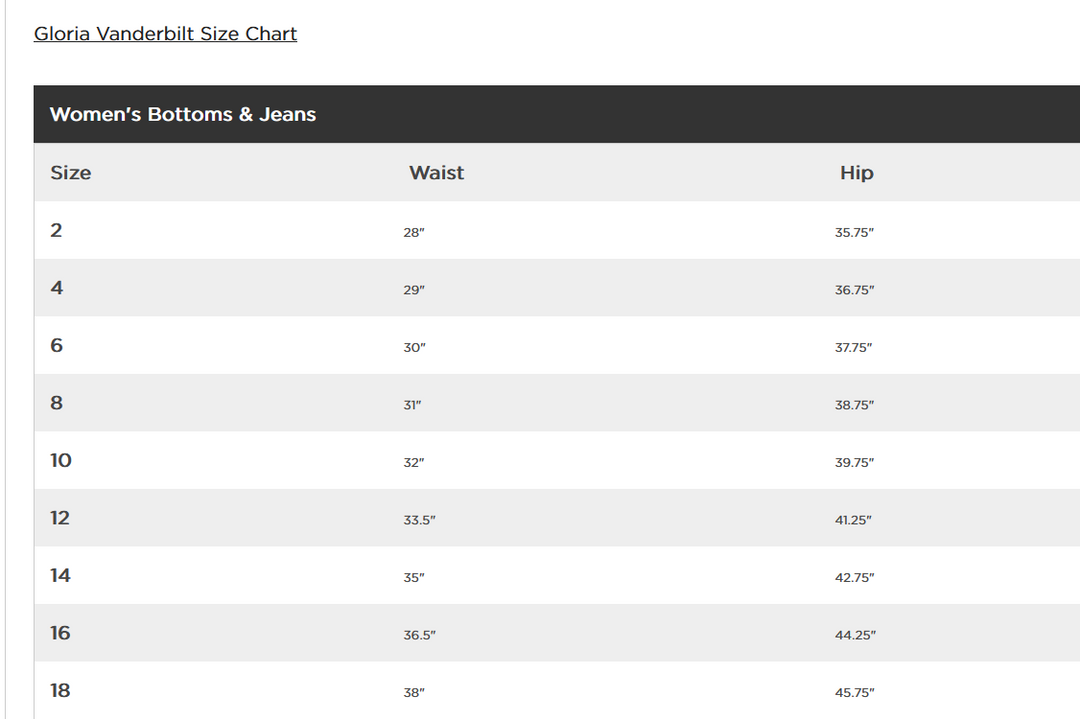Image resolution: width=1080 pixels, height=719 pixels.
Task: Click the 36.5" waist measurement
Action: click(419, 635)
